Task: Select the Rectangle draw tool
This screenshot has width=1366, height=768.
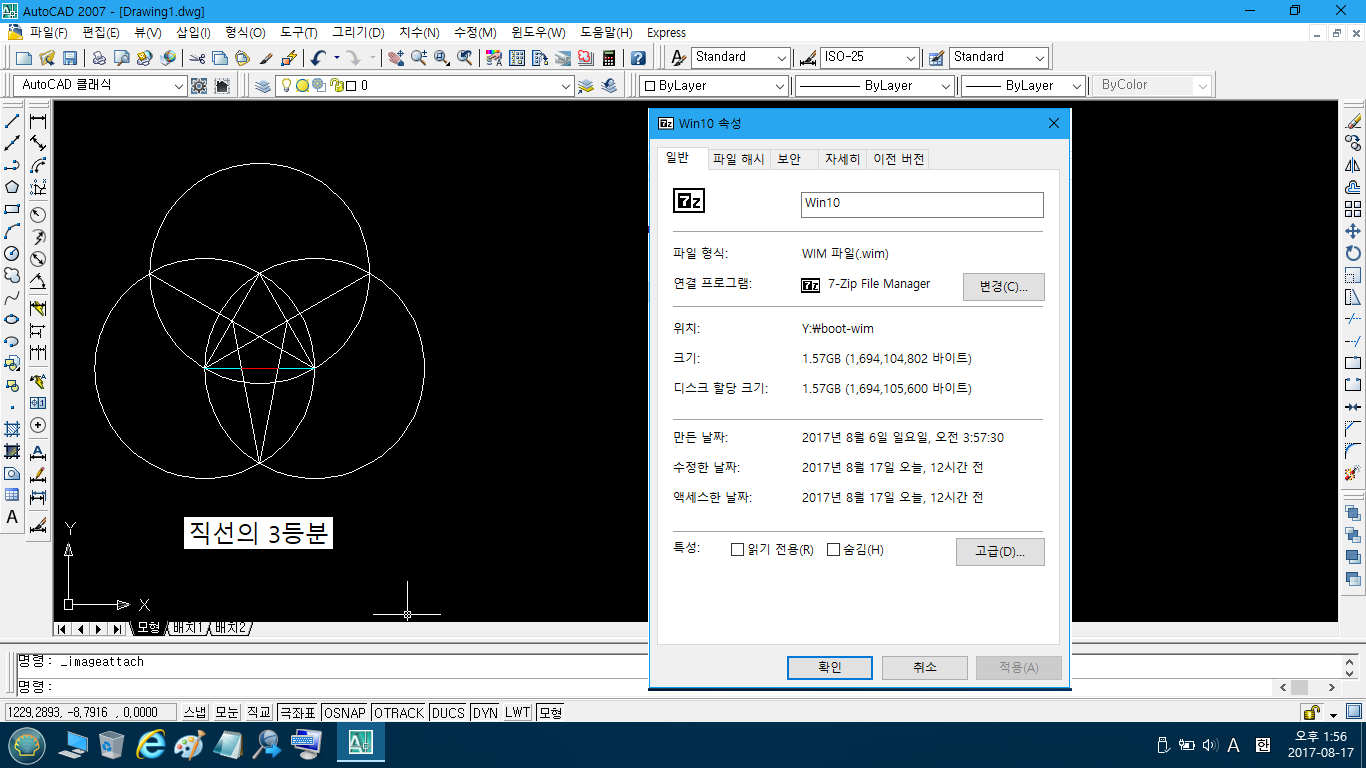Action: click(12, 209)
